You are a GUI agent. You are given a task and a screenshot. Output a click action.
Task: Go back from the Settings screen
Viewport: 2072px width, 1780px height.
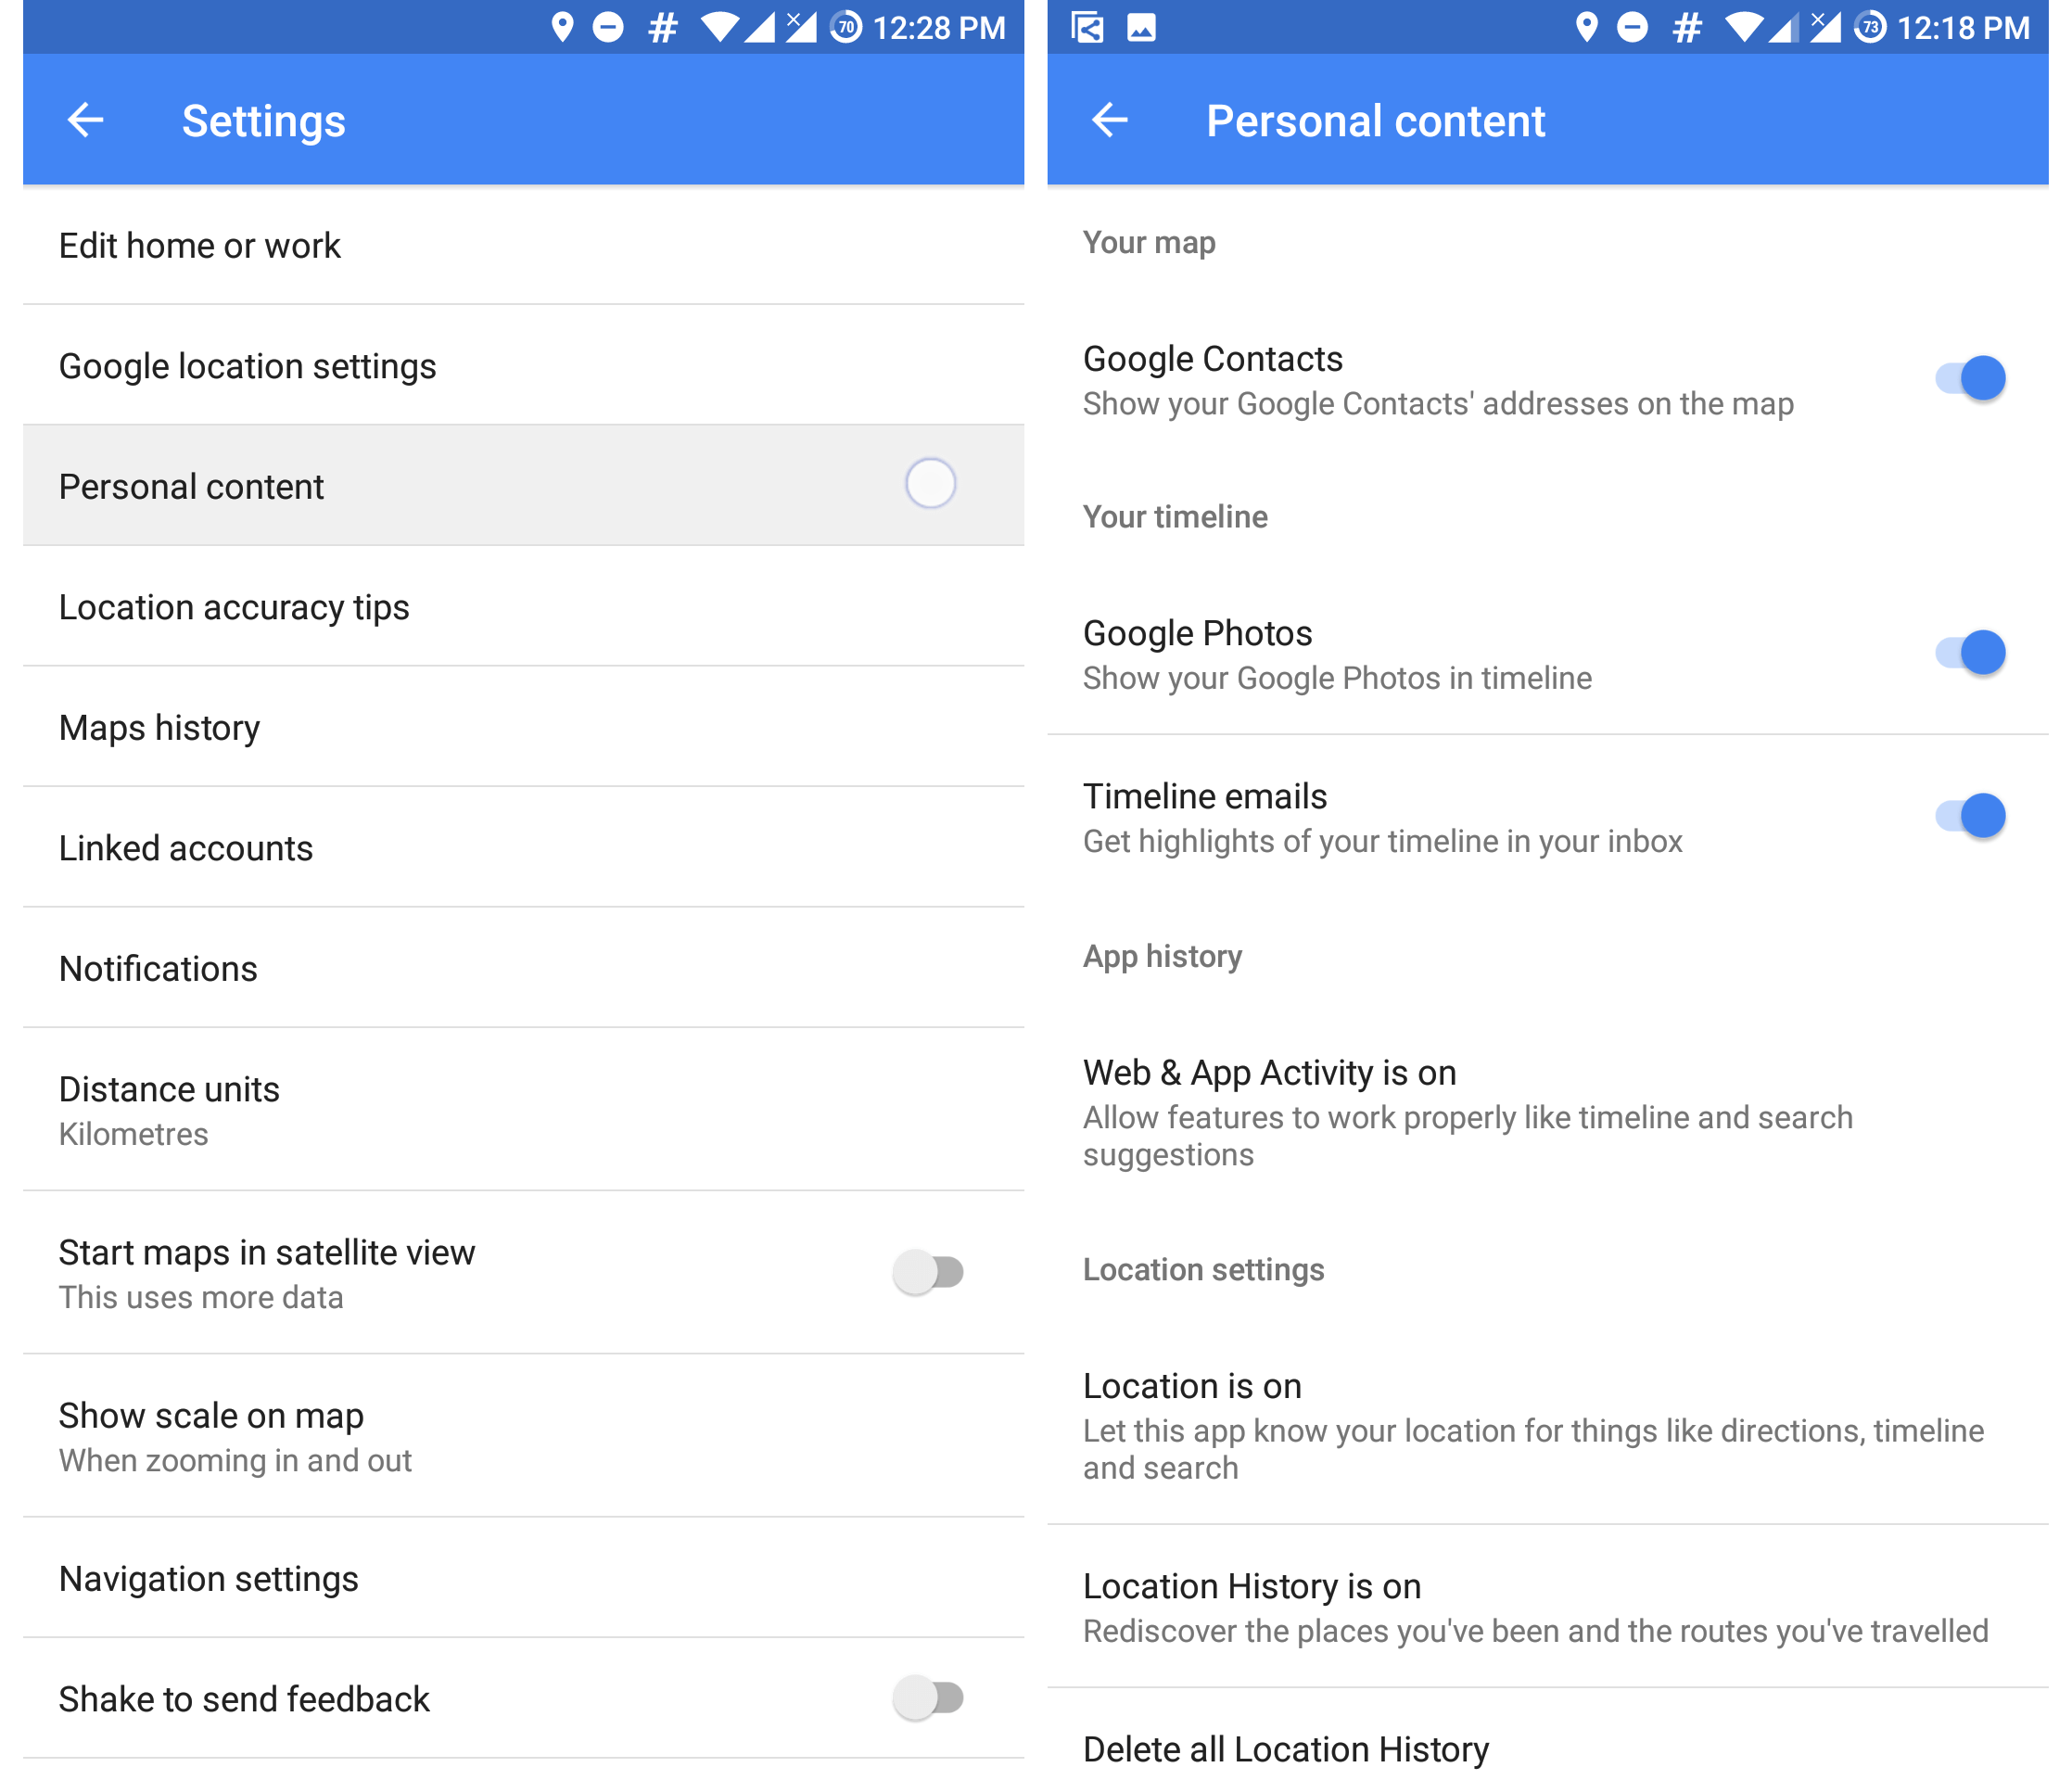pyautogui.click(x=86, y=120)
